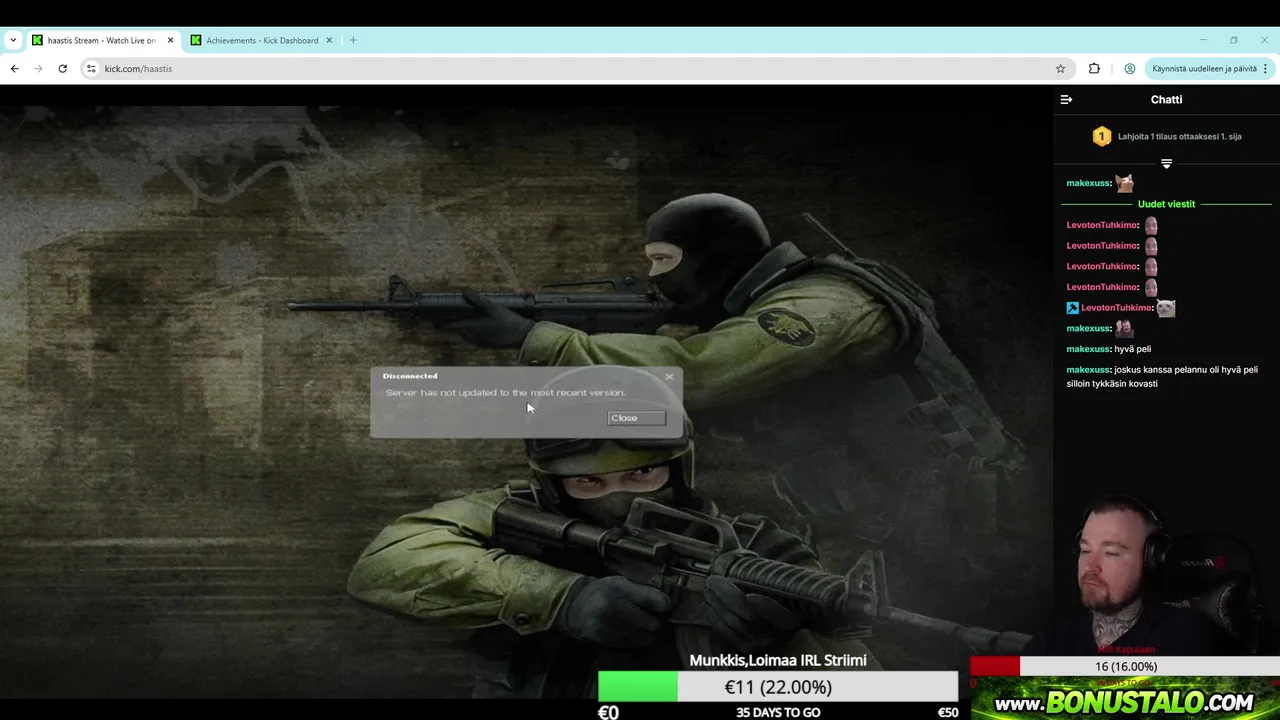Viewport: 1280px width, 720px height.
Task: Open a new browser tab
Action: click(x=353, y=40)
